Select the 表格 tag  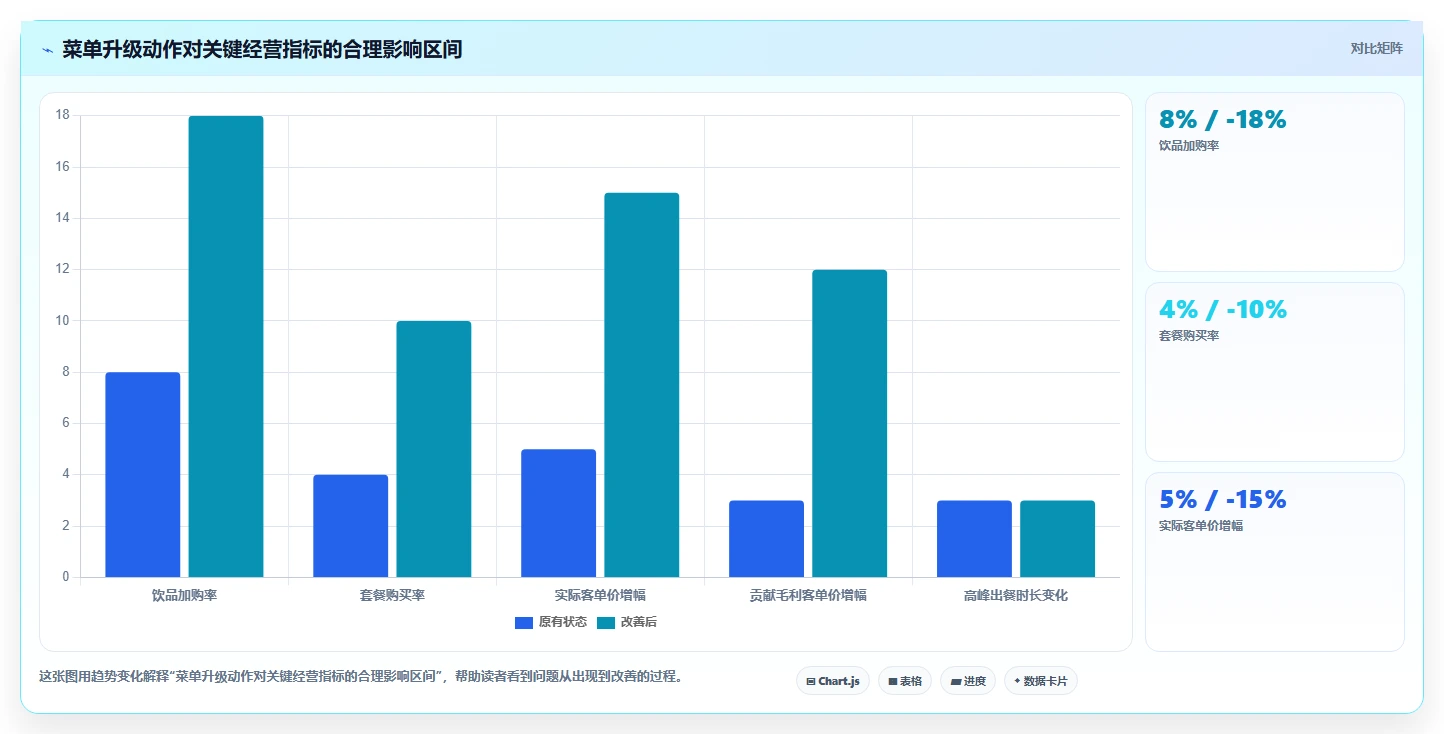[905, 681]
